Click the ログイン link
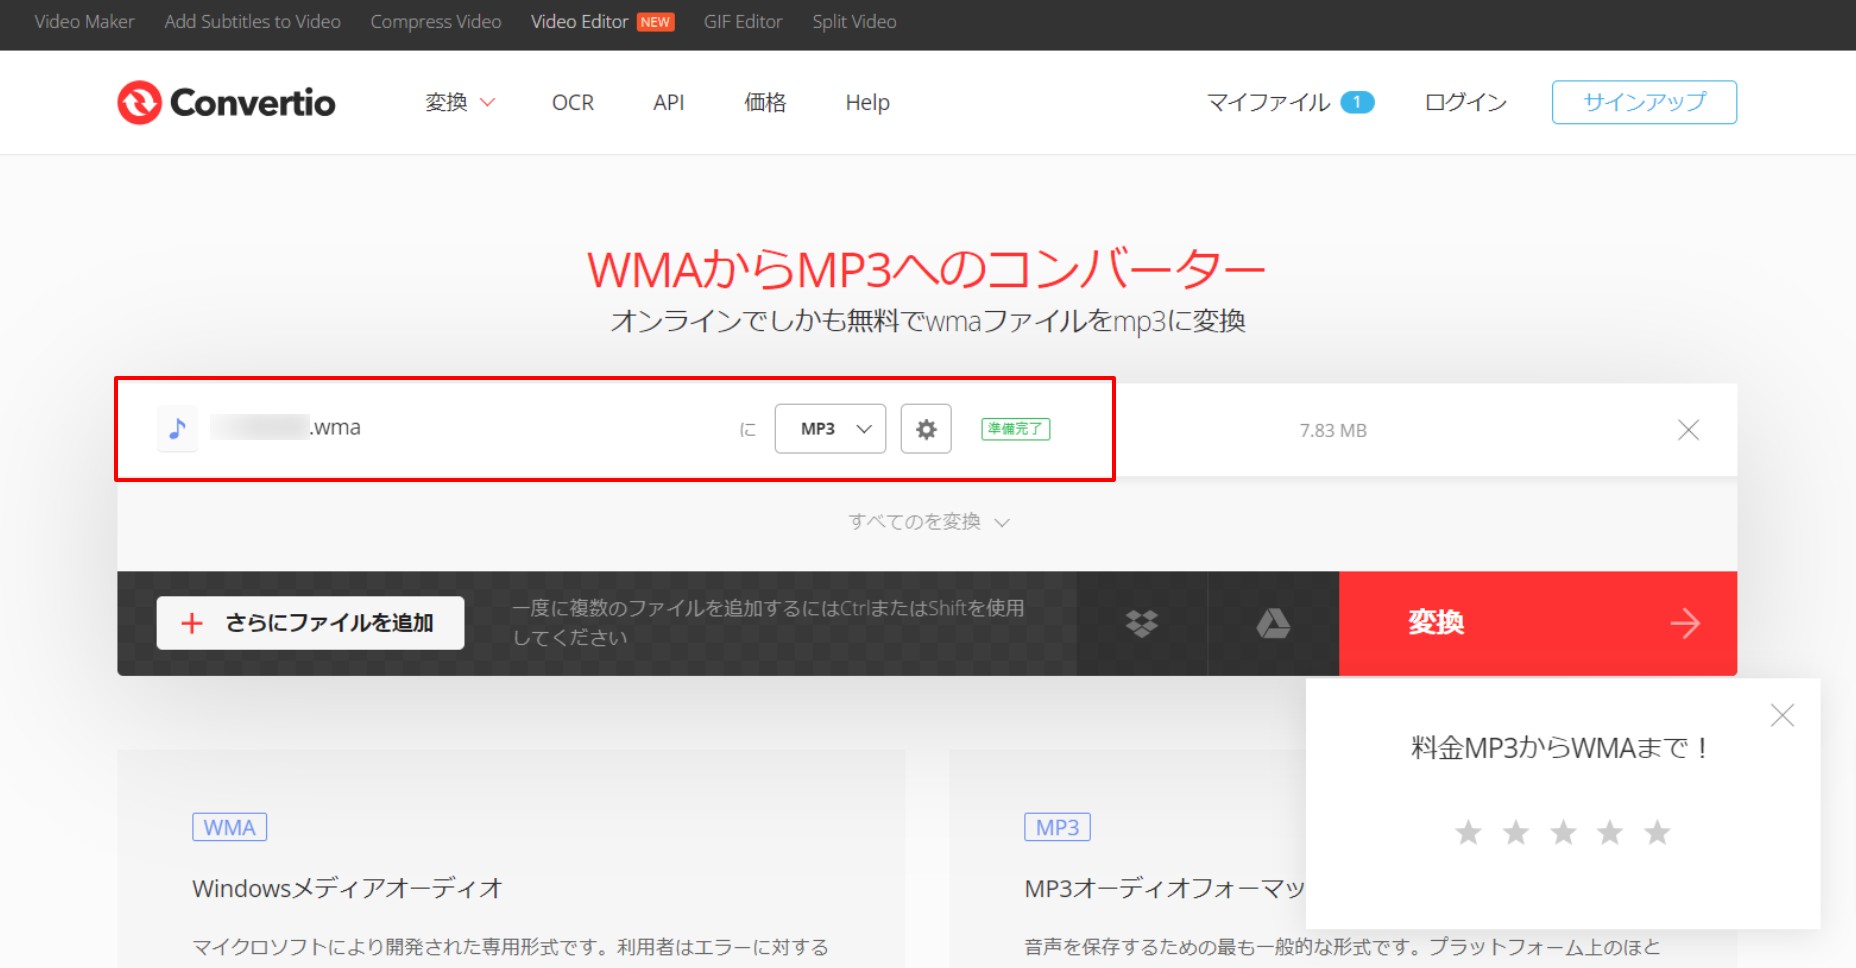 click(x=1465, y=102)
